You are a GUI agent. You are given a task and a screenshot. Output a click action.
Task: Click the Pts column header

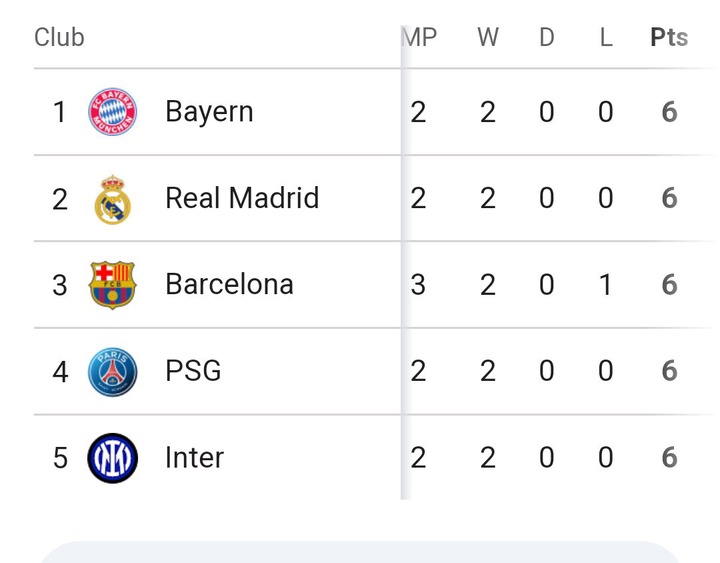pyautogui.click(x=669, y=38)
